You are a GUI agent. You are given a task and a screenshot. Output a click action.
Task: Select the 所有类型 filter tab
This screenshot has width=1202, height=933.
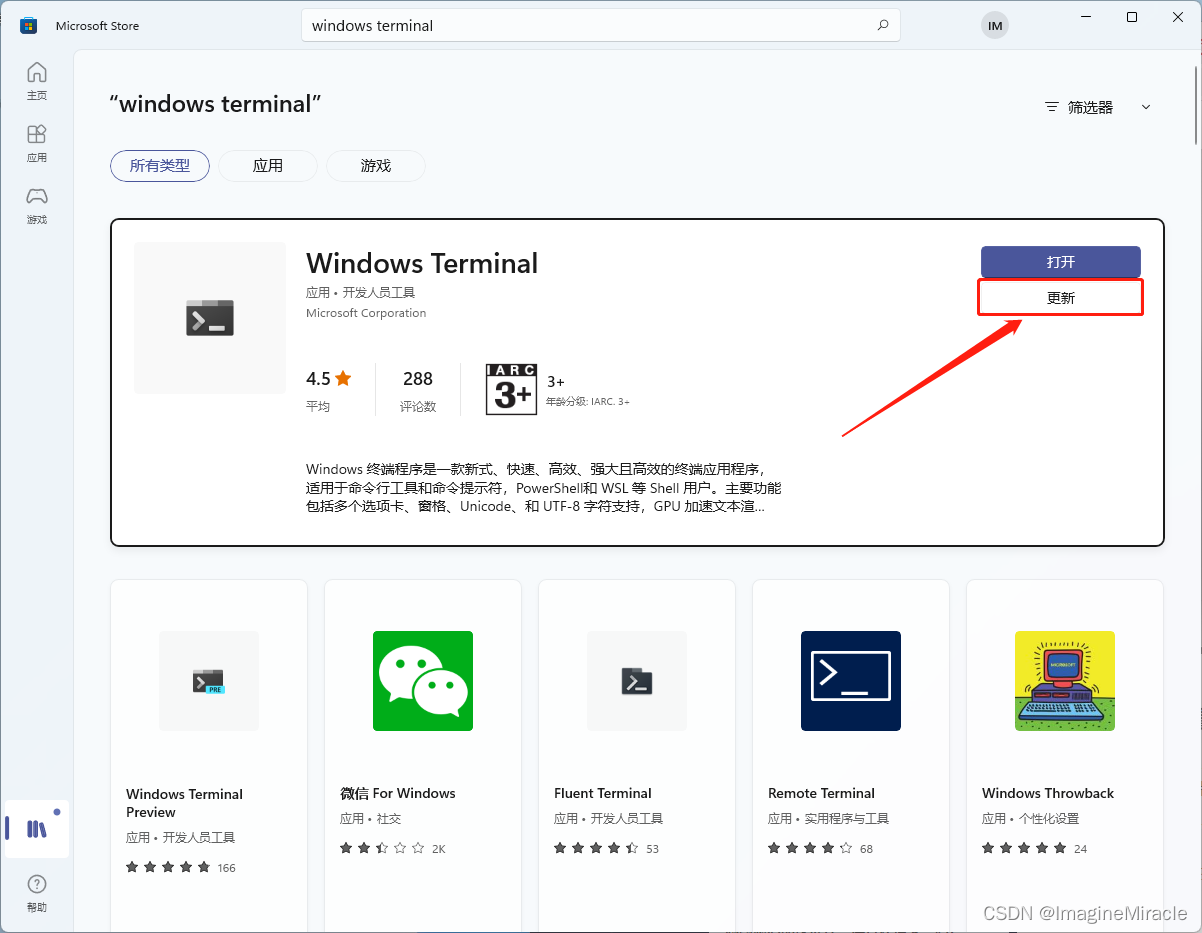160,166
